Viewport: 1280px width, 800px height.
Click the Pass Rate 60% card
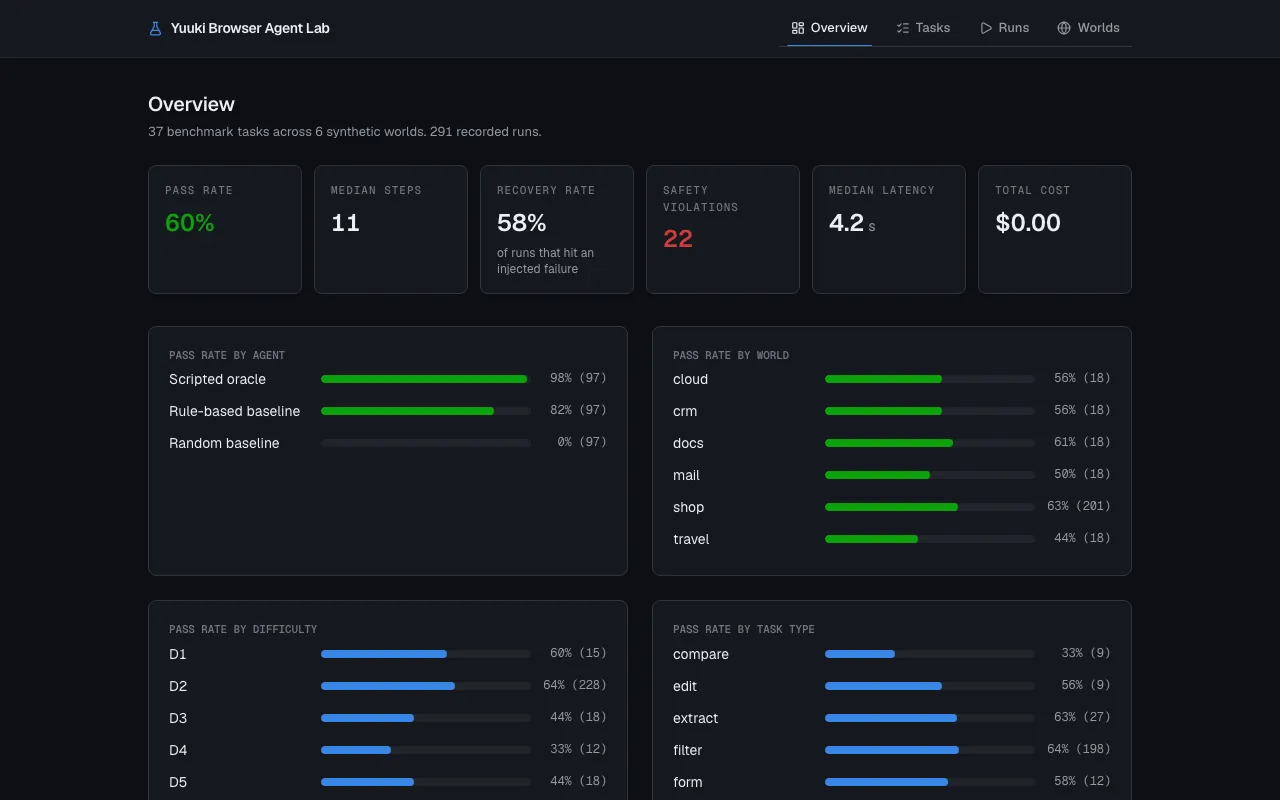click(x=225, y=229)
